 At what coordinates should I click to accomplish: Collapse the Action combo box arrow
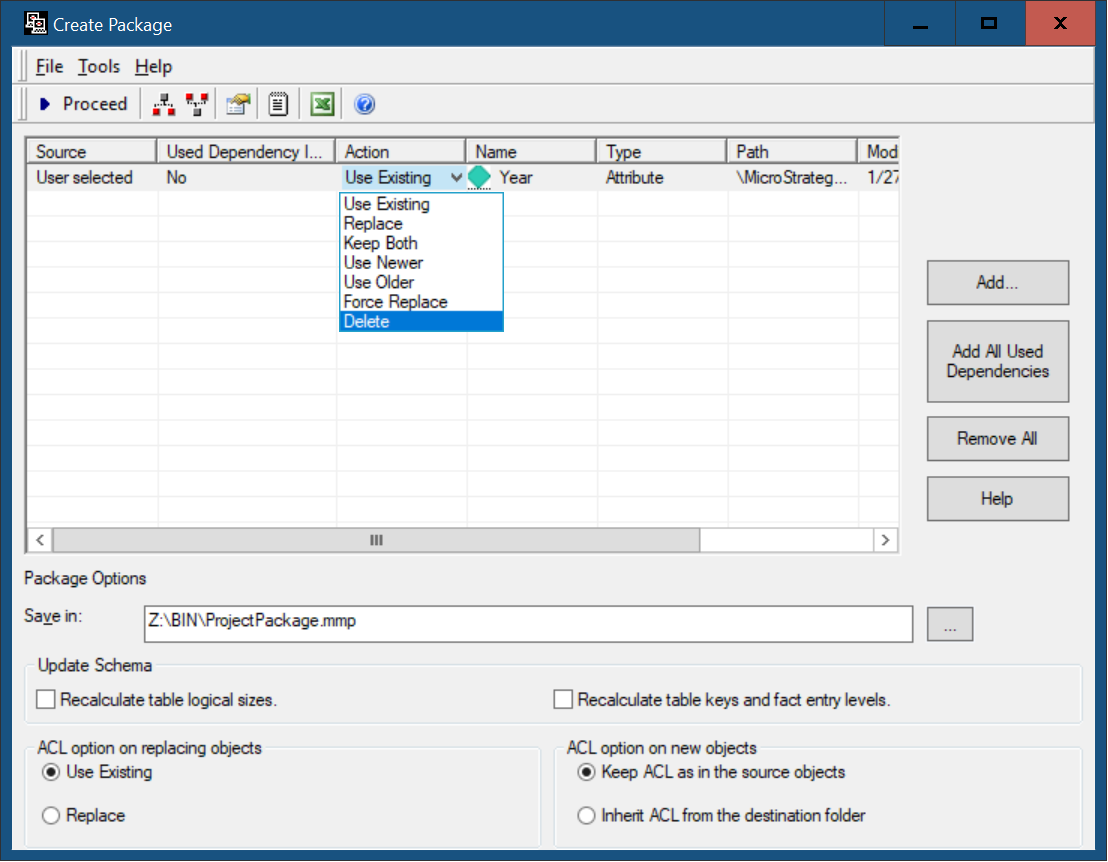pos(456,178)
